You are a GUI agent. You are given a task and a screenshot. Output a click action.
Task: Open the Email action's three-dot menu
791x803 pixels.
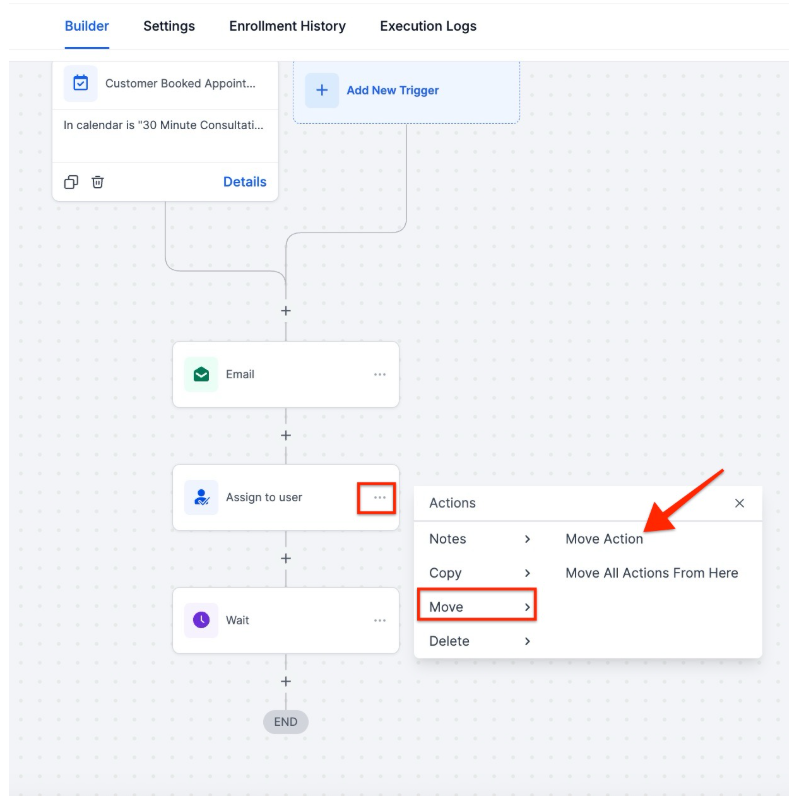(380, 374)
